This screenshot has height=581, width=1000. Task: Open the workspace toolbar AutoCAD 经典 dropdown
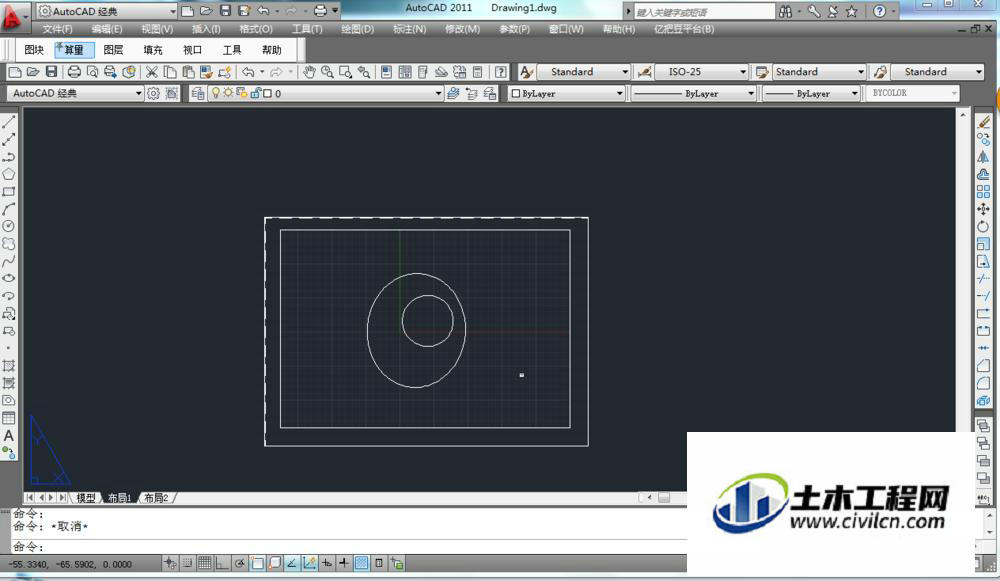[x=75, y=94]
